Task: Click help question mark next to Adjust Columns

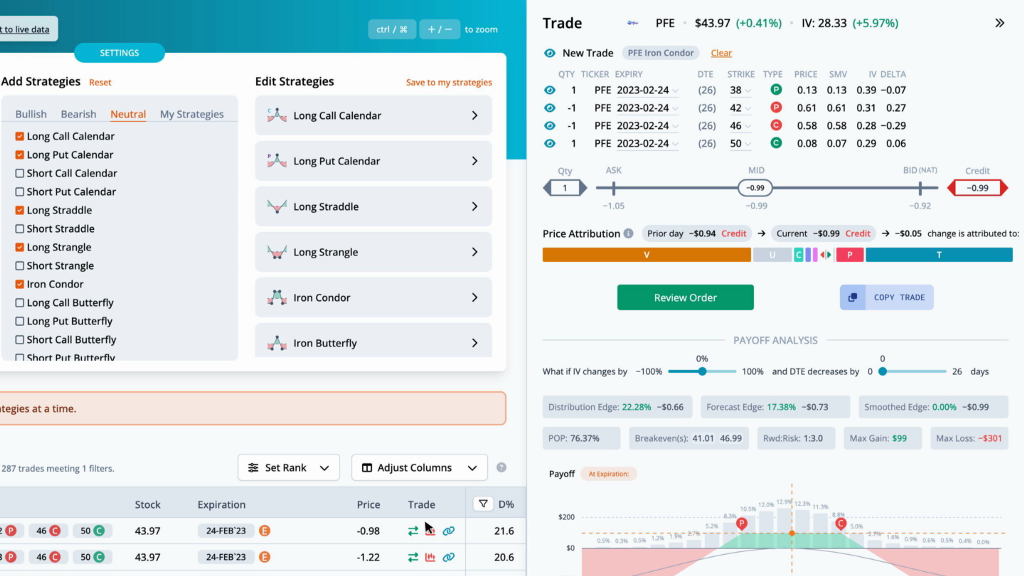Action: tap(502, 467)
